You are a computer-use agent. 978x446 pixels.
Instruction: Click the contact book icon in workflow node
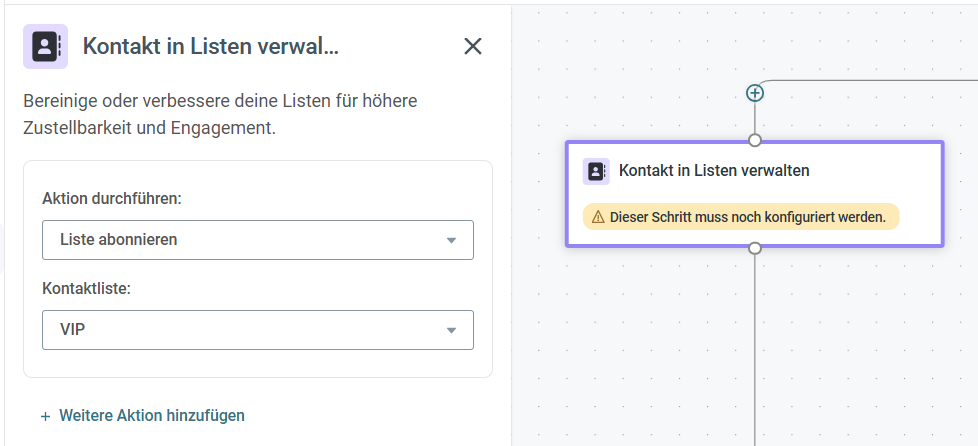(x=596, y=171)
